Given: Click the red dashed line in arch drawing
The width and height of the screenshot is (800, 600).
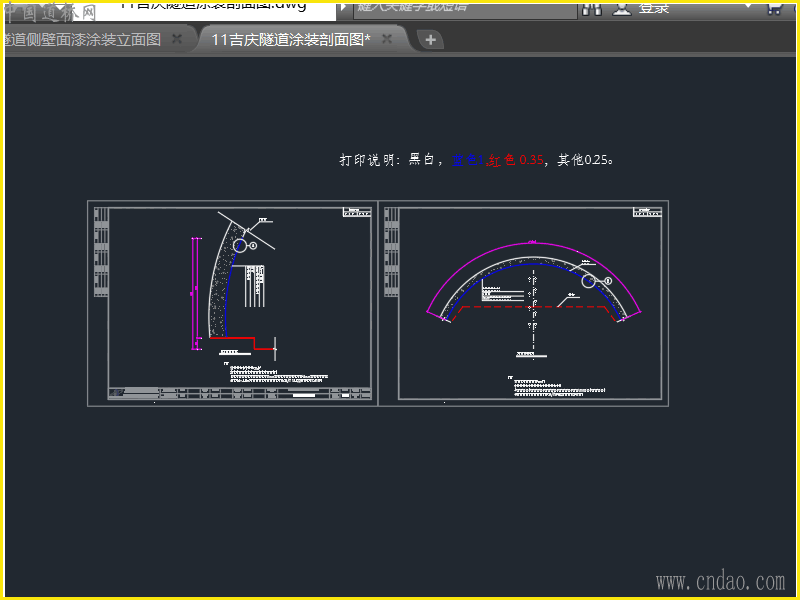Looking at the screenshot, I should tap(533, 307).
